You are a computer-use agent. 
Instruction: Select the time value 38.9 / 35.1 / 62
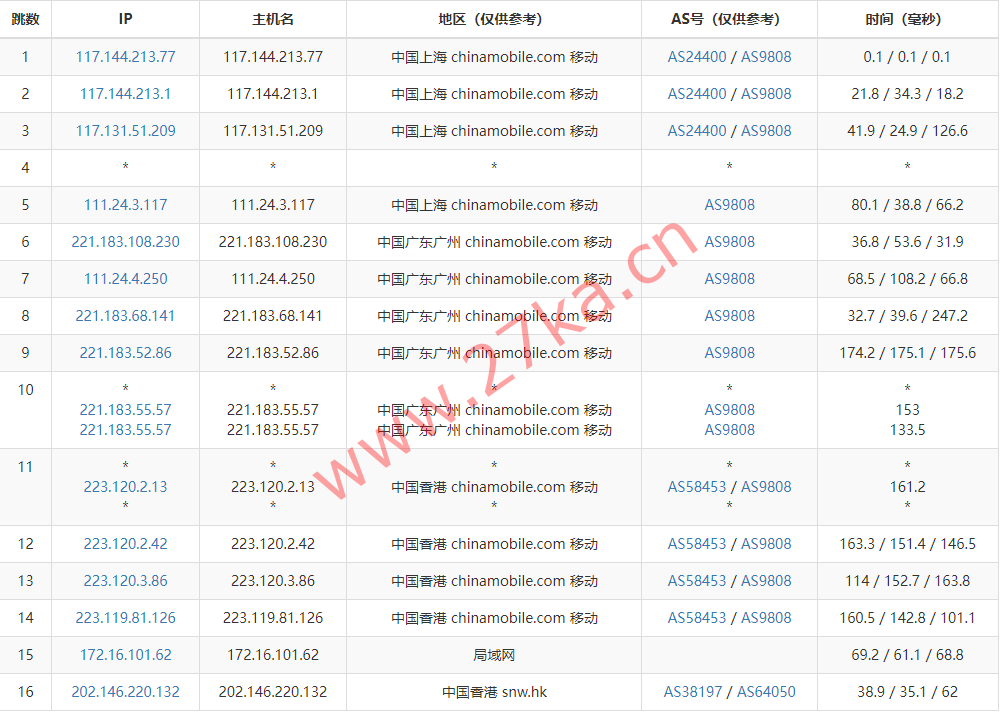coord(907,692)
